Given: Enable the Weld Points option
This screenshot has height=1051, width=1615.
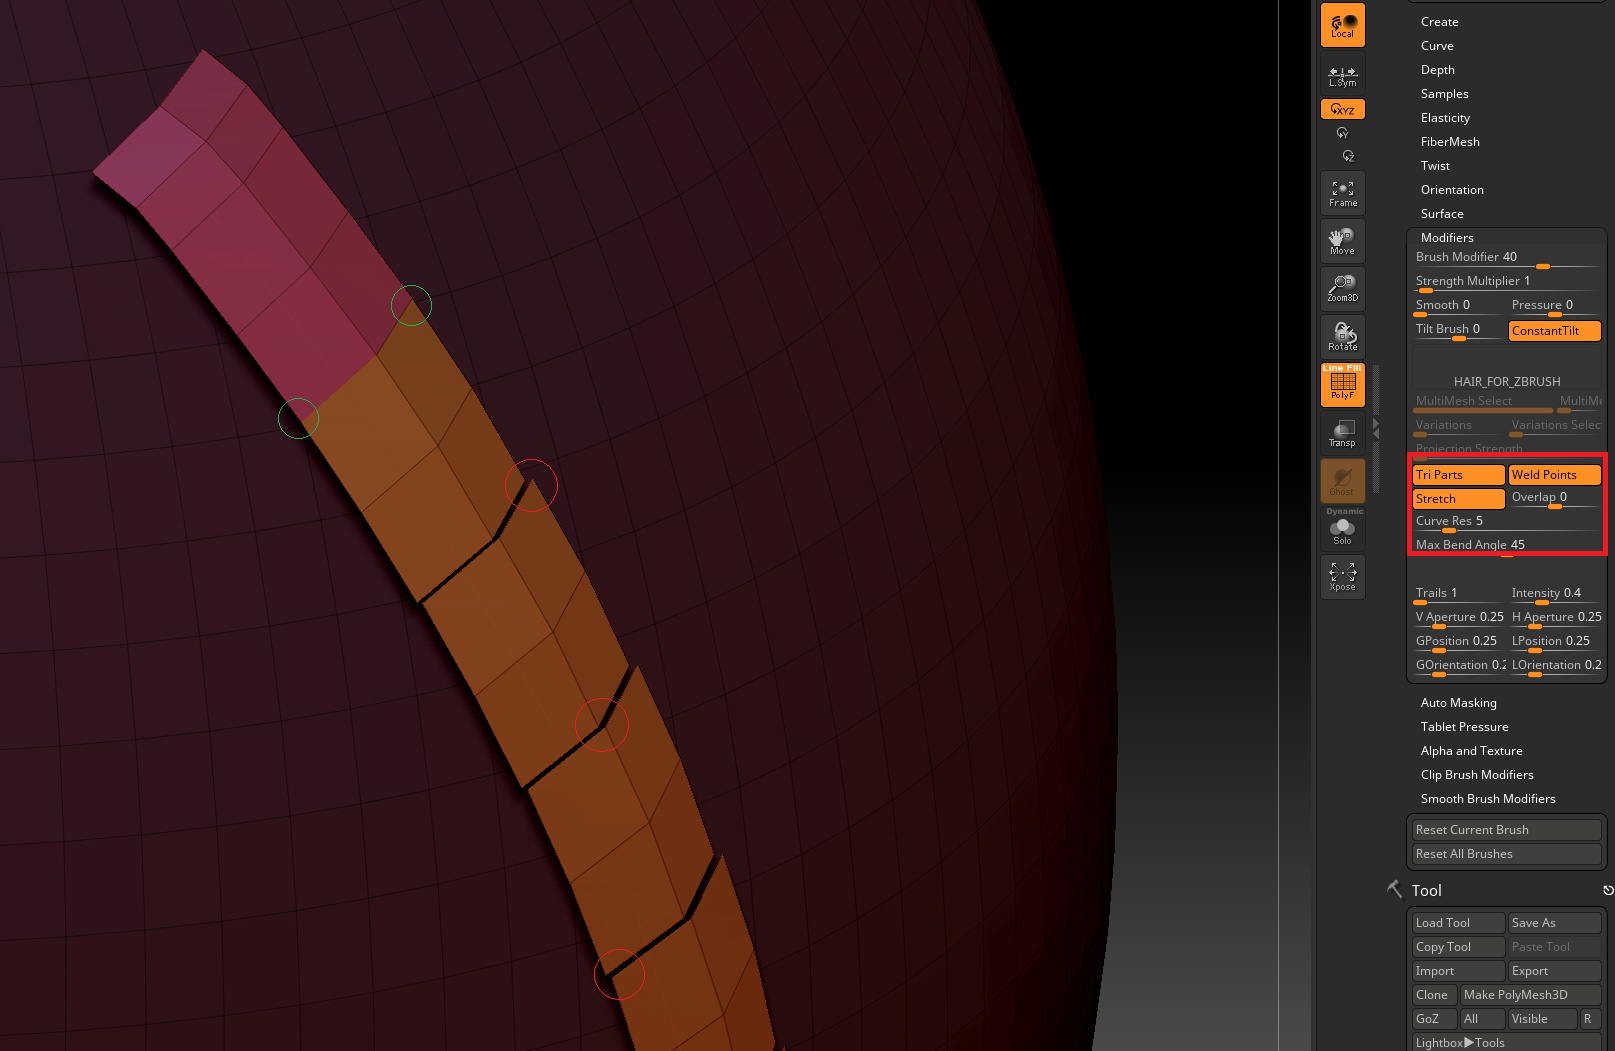Looking at the screenshot, I should [x=1553, y=474].
